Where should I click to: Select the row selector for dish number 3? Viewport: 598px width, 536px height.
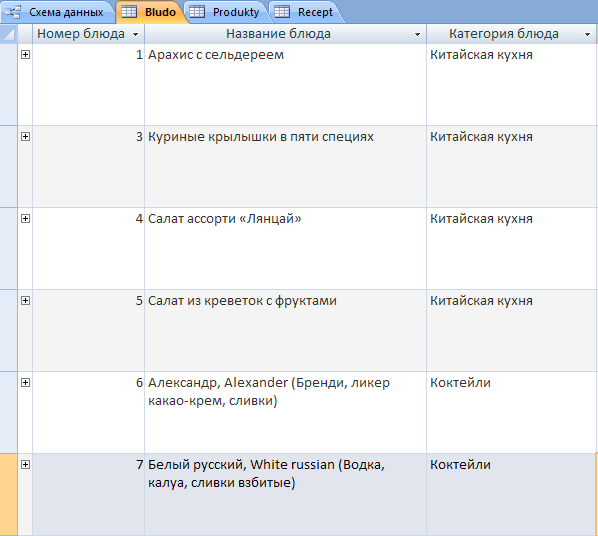click(x=8, y=167)
